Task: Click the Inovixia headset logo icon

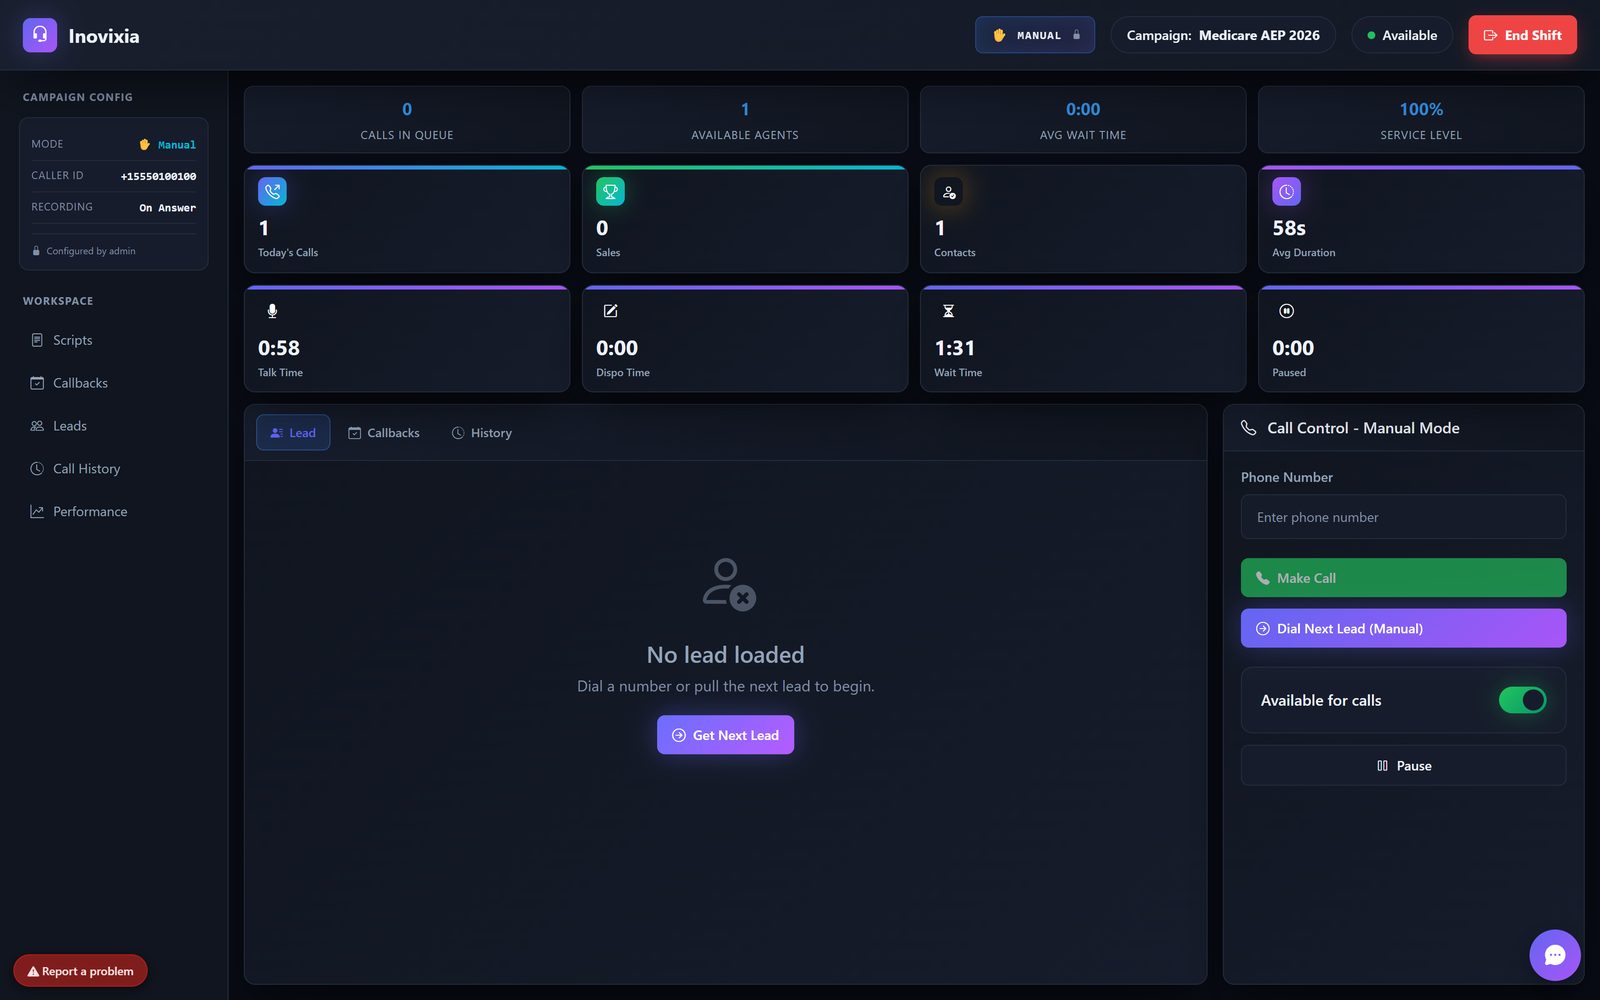Action: coord(40,35)
